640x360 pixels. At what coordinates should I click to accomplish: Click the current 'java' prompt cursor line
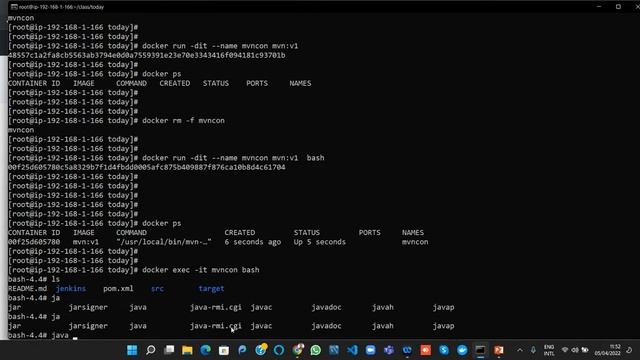(42, 335)
